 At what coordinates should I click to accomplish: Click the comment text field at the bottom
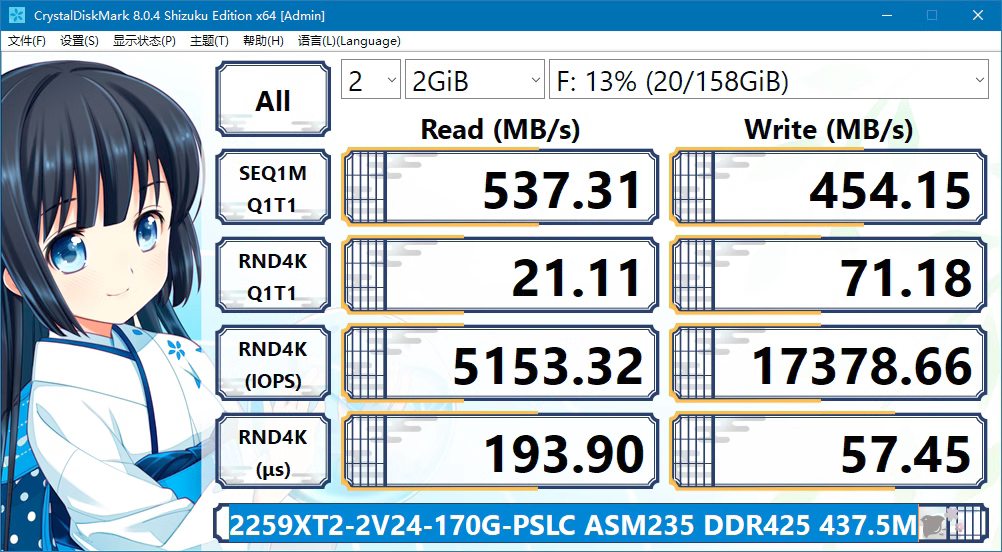click(572, 523)
